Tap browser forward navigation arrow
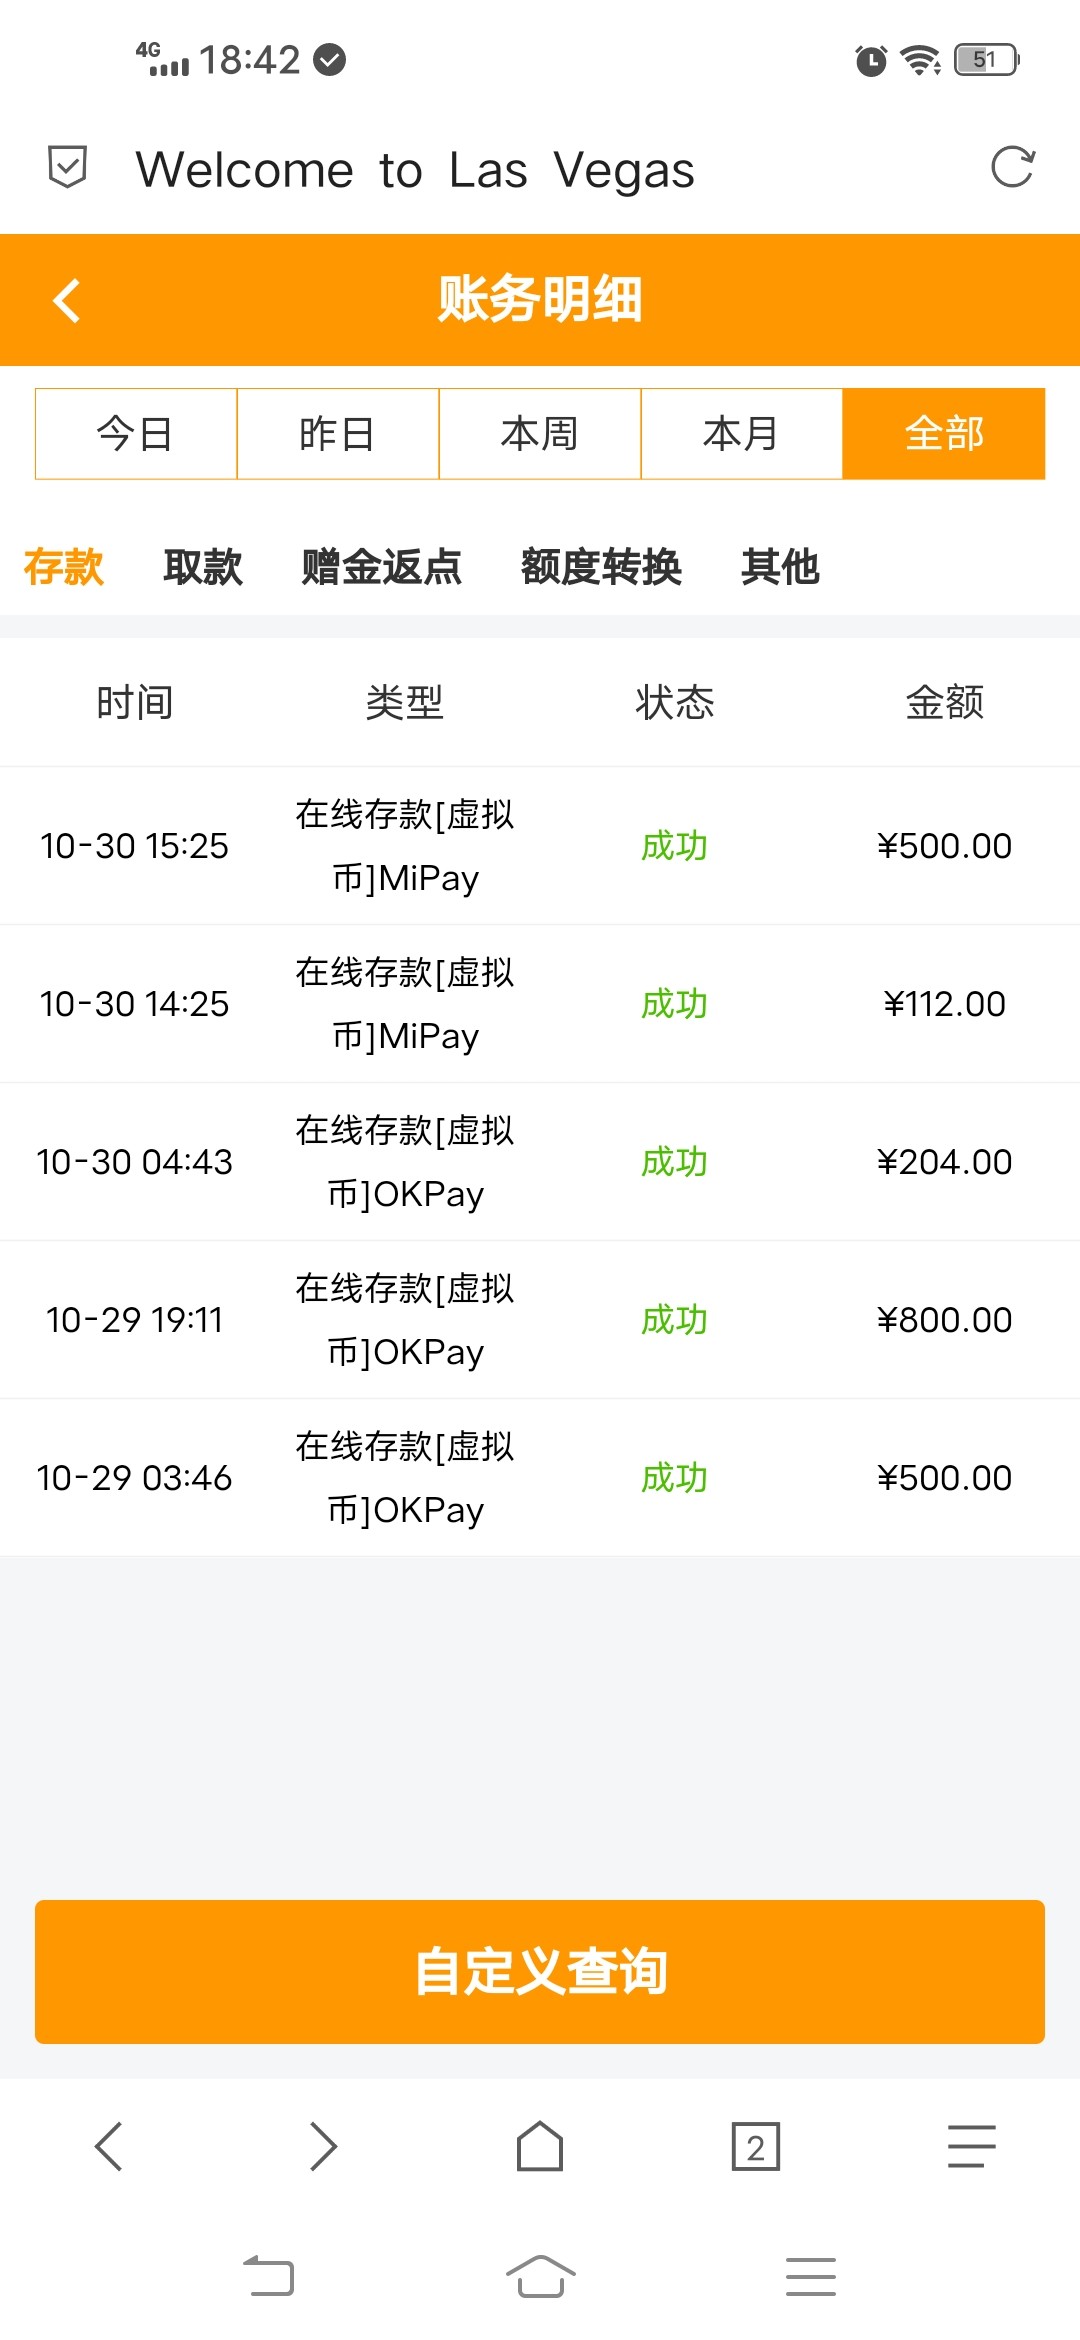Image resolution: width=1080 pixels, height=2340 pixels. pyautogui.click(x=324, y=2146)
